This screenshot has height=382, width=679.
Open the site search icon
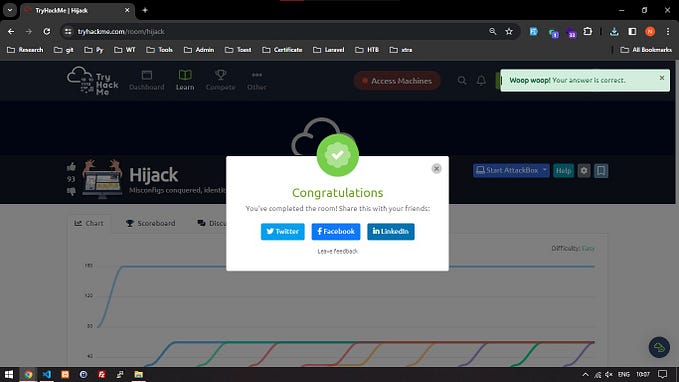click(462, 81)
